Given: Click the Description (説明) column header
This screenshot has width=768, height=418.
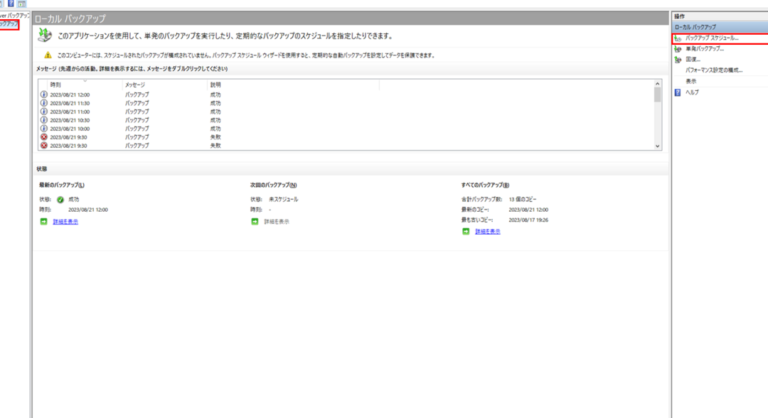Looking at the screenshot, I should 216,85.
